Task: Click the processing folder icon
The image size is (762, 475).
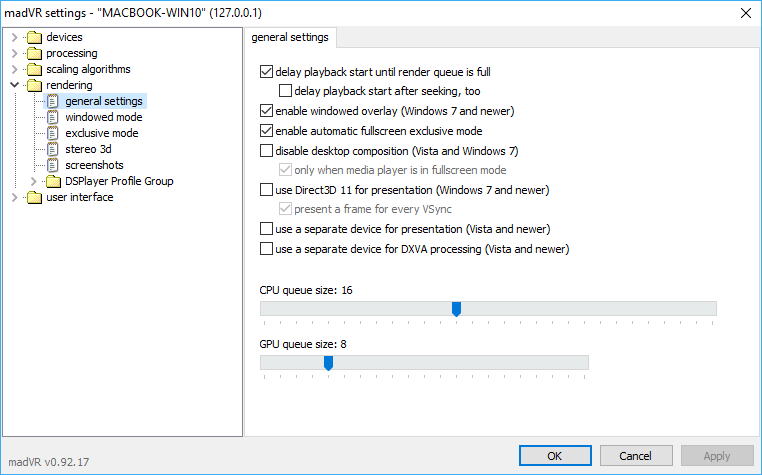Action: click(35, 53)
